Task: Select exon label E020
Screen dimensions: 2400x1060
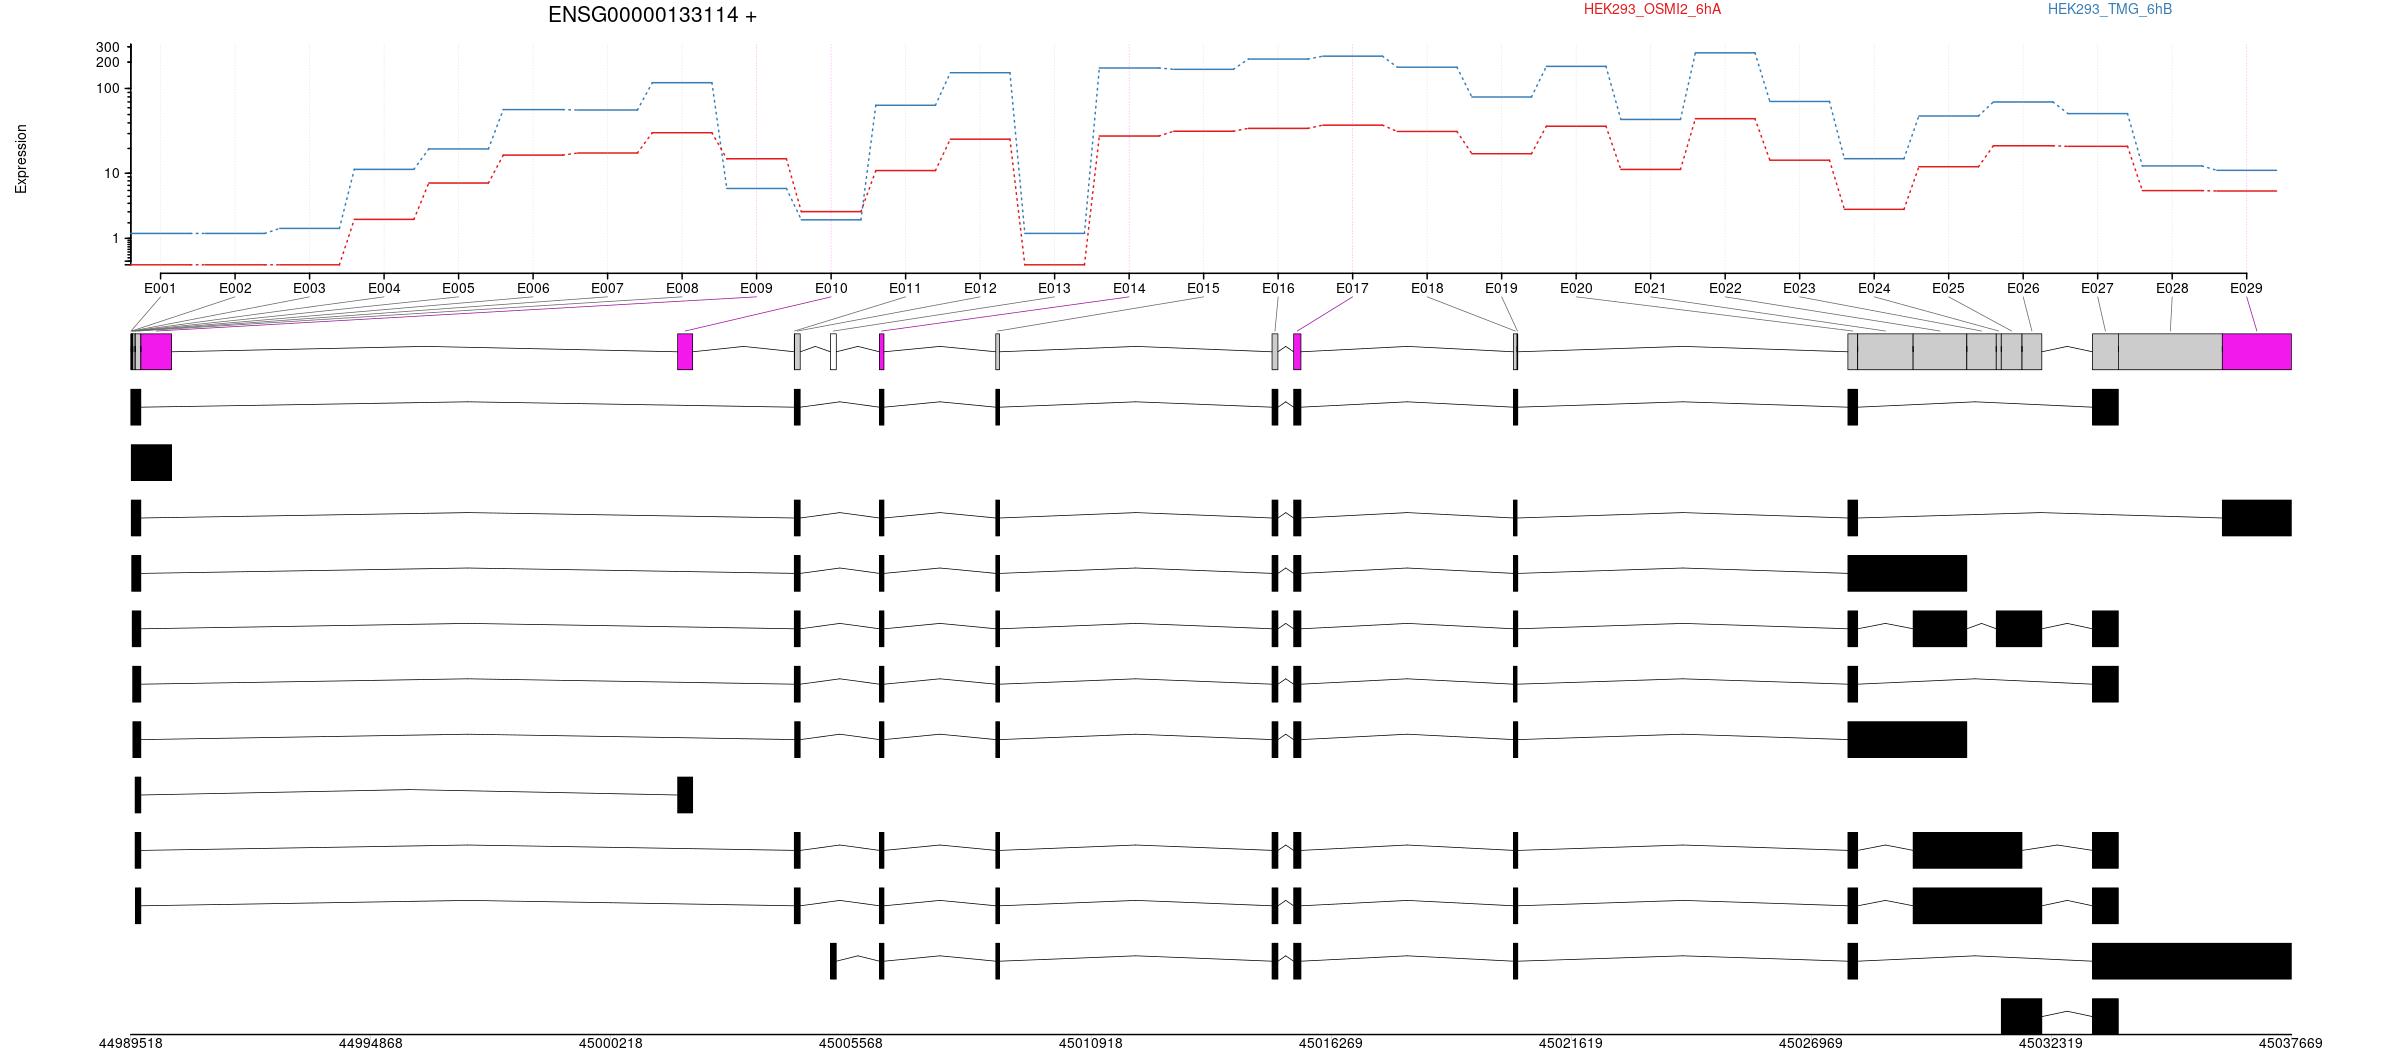Action: point(1576,288)
